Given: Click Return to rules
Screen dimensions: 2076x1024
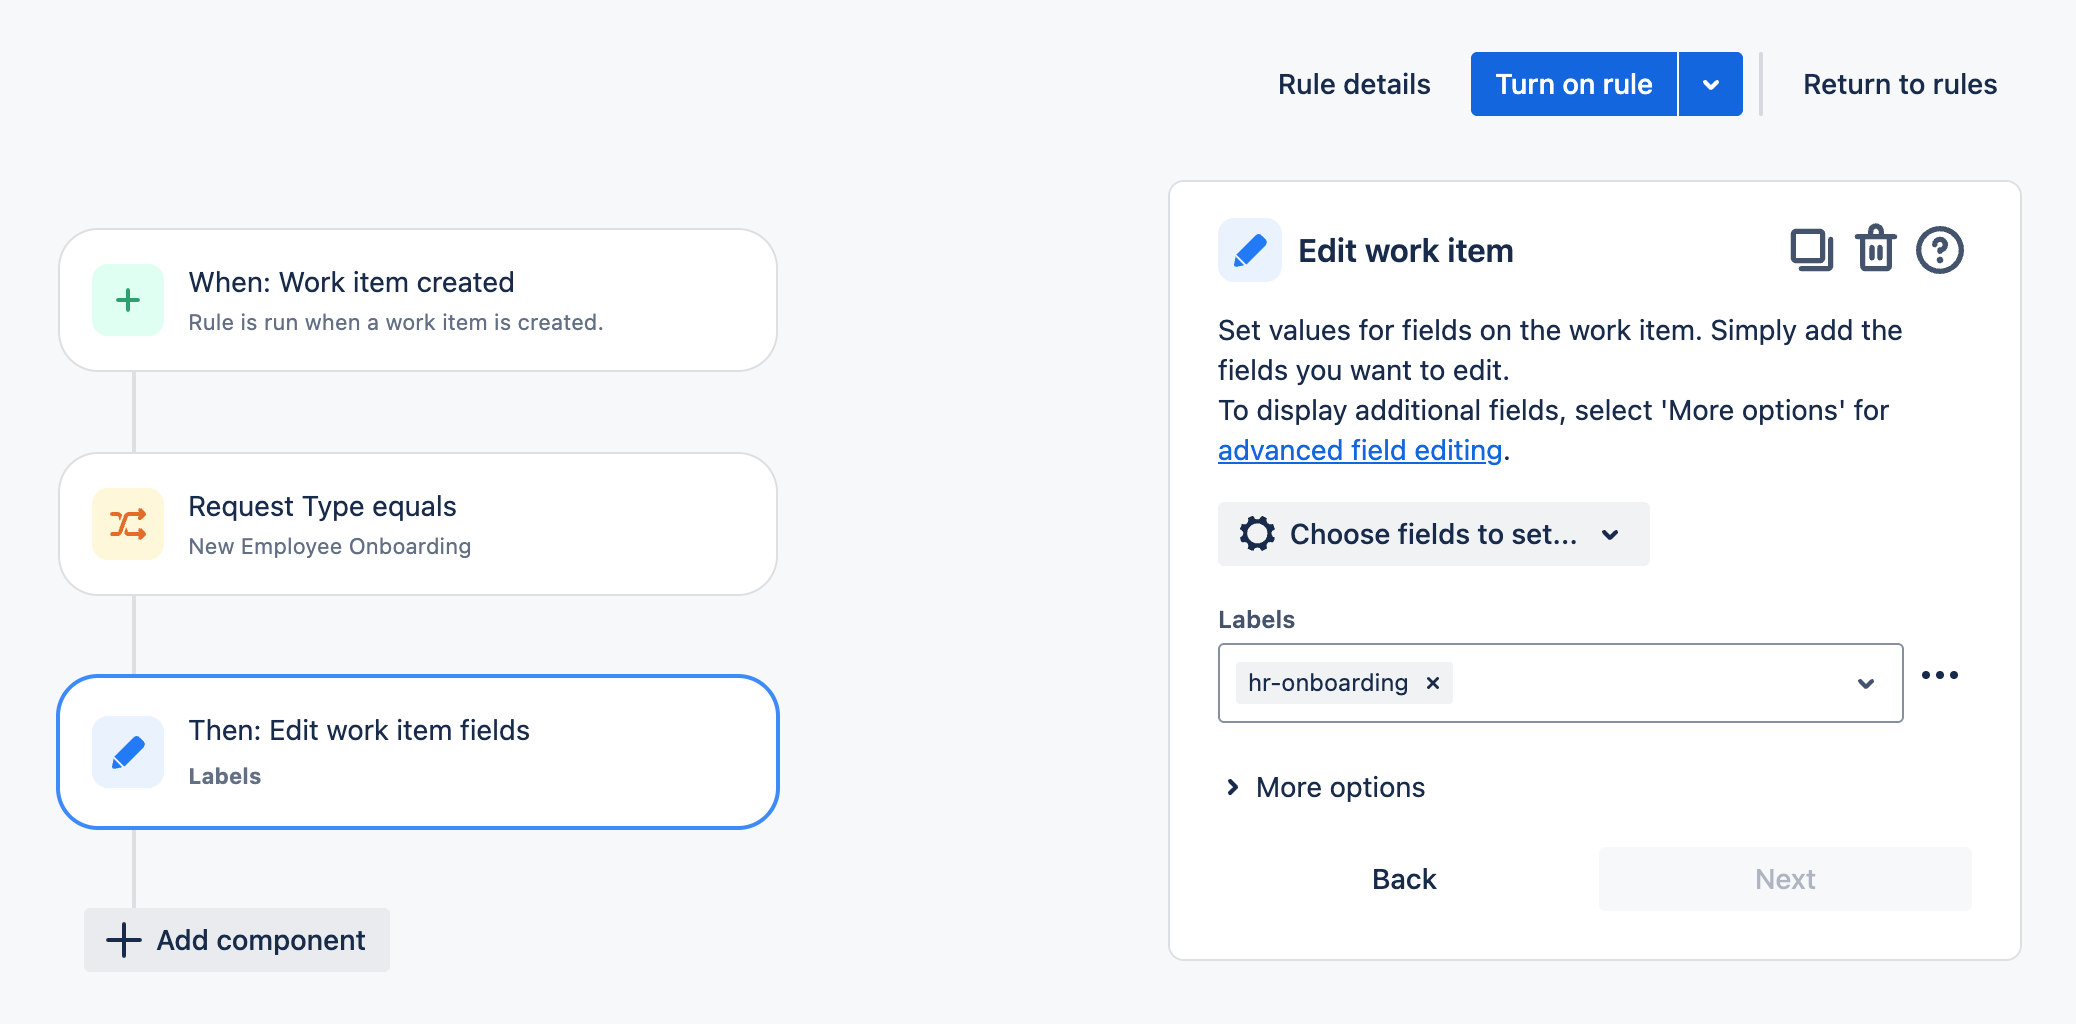Looking at the screenshot, I should (1899, 85).
